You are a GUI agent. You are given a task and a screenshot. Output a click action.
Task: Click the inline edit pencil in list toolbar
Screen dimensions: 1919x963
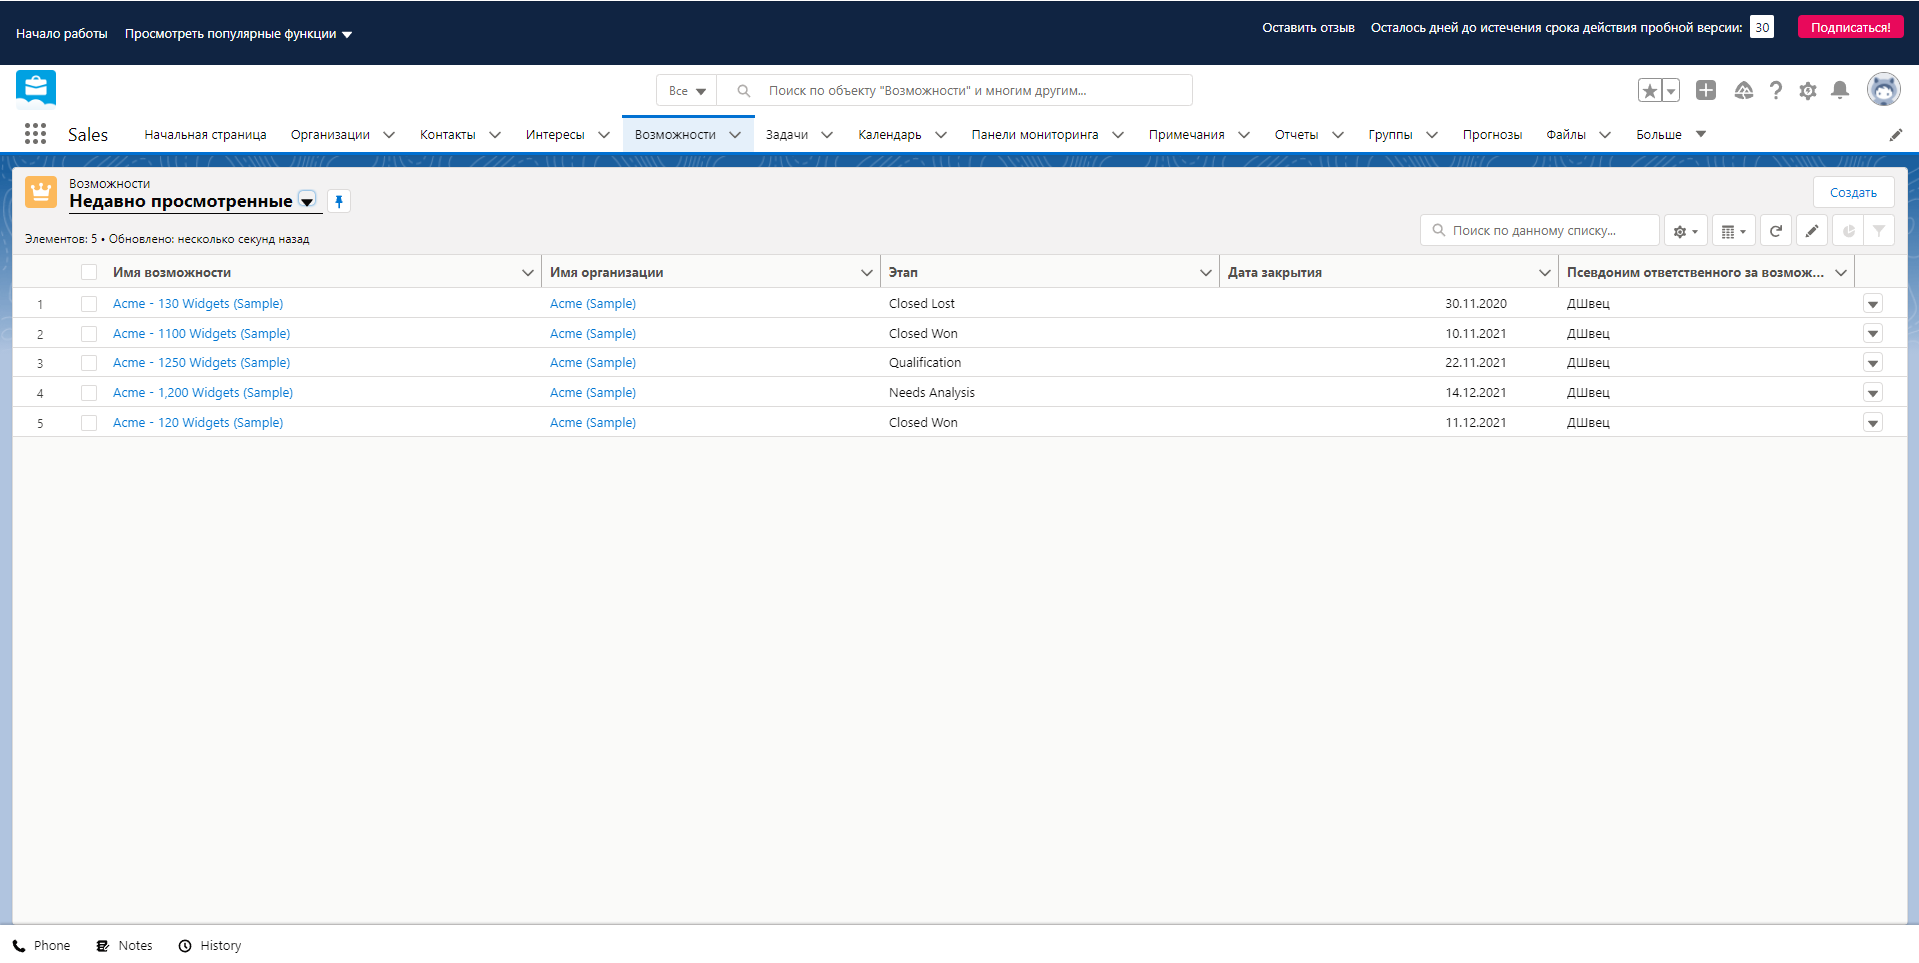[x=1811, y=231]
